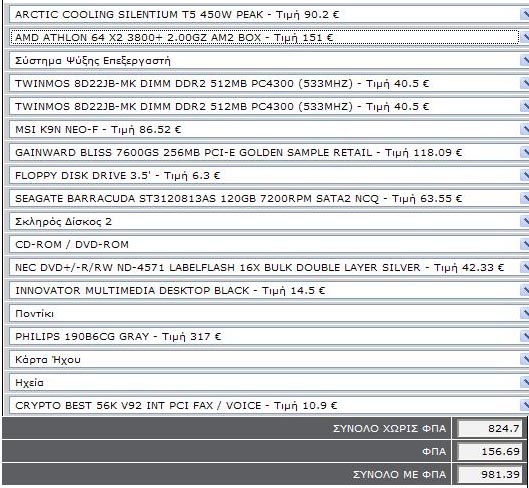Image resolution: width=529 pixels, height=488 pixels.
Task: Open the CD-ROM / DVD-ROM dropdown
Action: pos(269,244)
